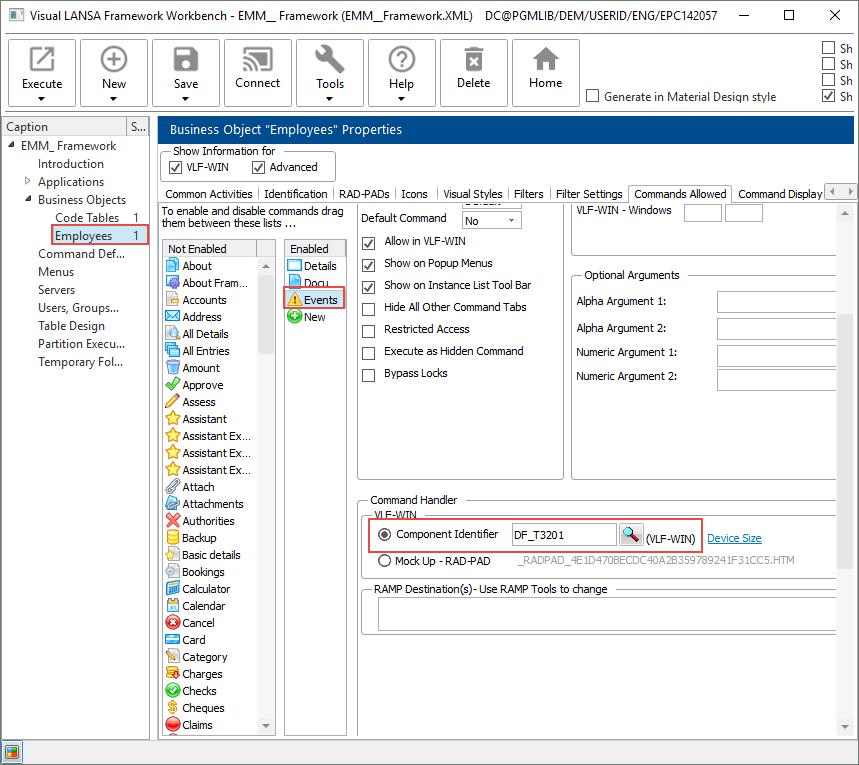Open the Visual Styles tab

pyautogui.click(x=472, y=194)
